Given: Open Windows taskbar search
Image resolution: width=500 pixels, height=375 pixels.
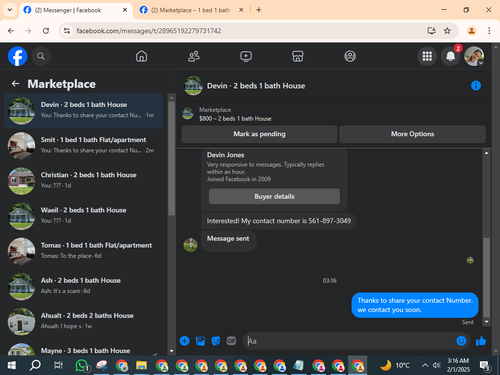Looking at the screenshot, I should 35,365.
